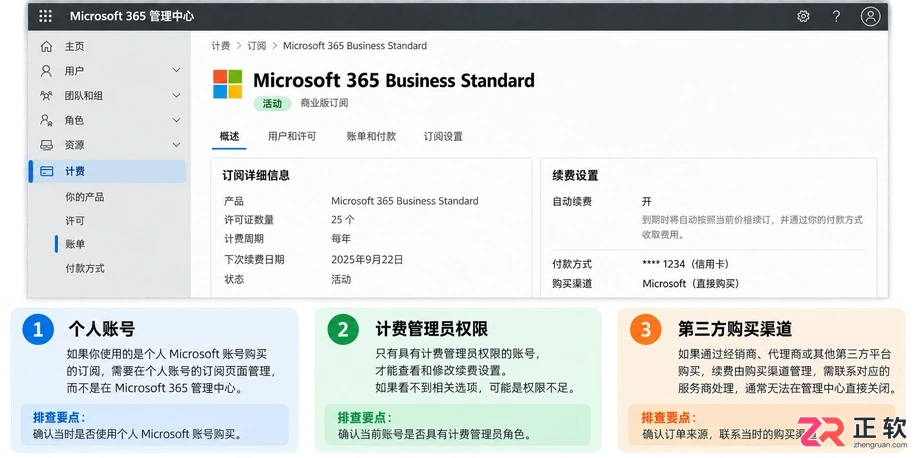Switch to the 概述 tab
This screenshot has height=458, width=916.
coord(229,136)
